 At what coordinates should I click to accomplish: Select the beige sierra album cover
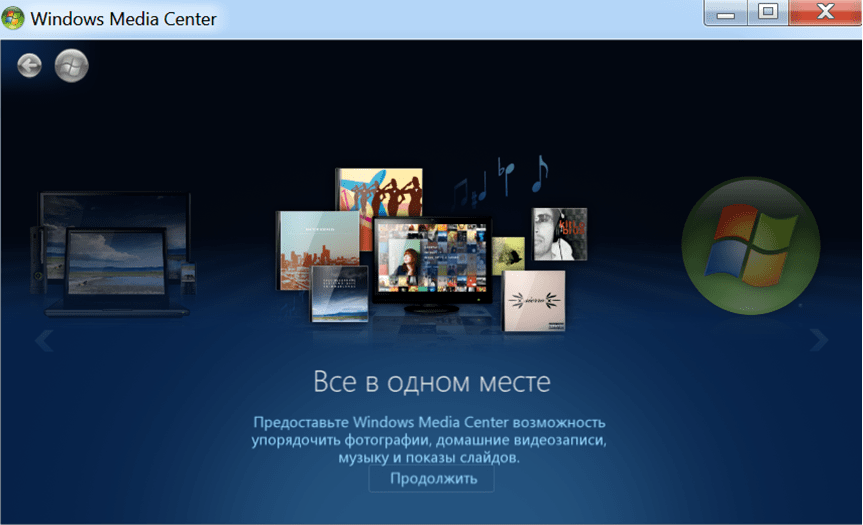coord(533,300)
